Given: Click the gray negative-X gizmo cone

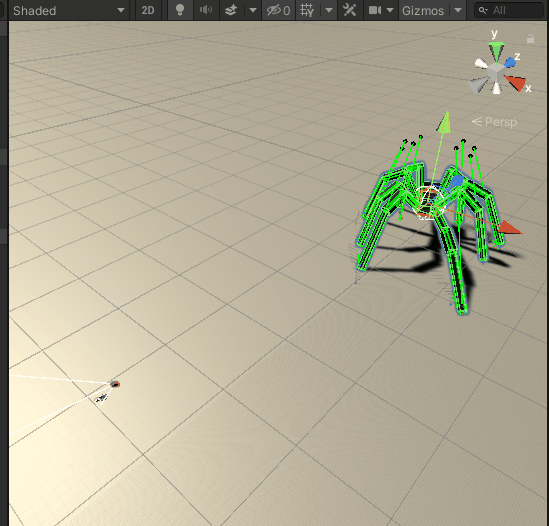Looking at the screenshot, I should [477, 85].
